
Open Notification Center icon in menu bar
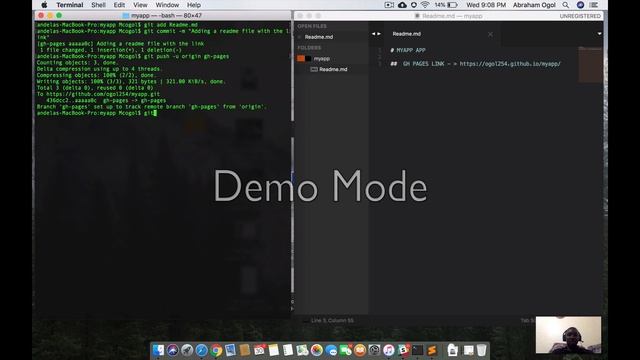(594, 5)
